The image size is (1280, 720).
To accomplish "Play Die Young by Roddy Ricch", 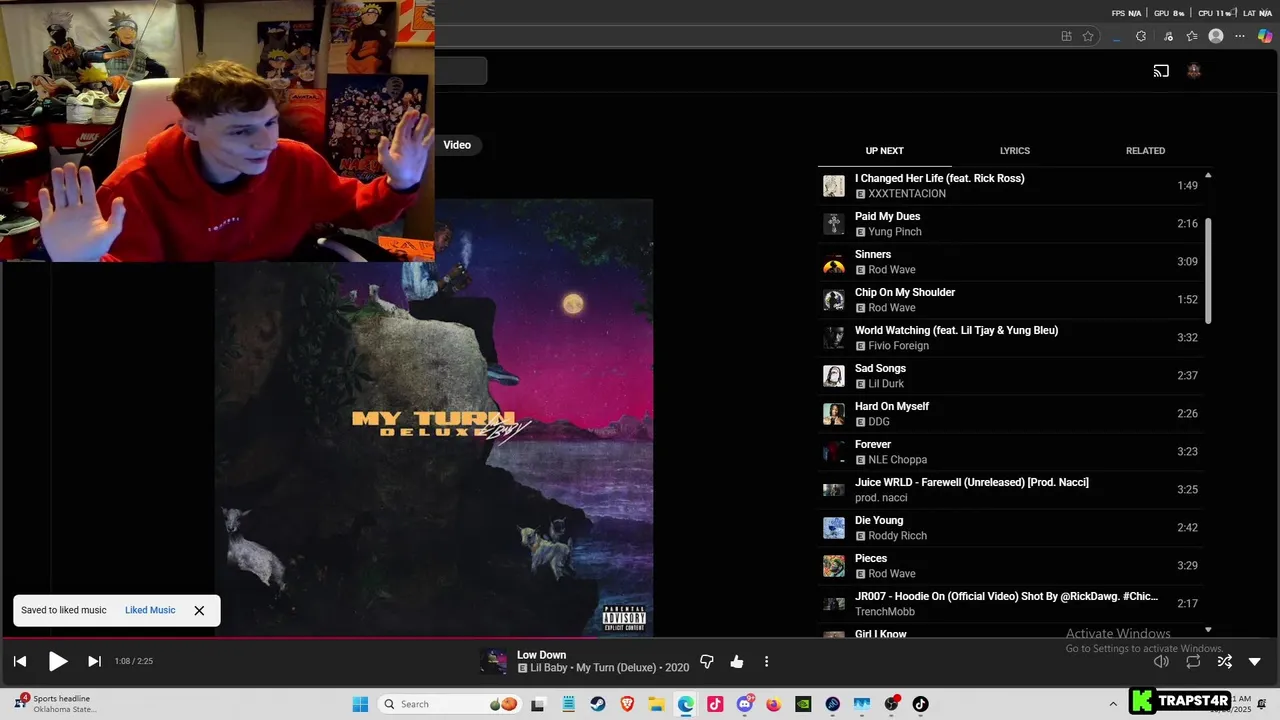I will [1010, 528].
